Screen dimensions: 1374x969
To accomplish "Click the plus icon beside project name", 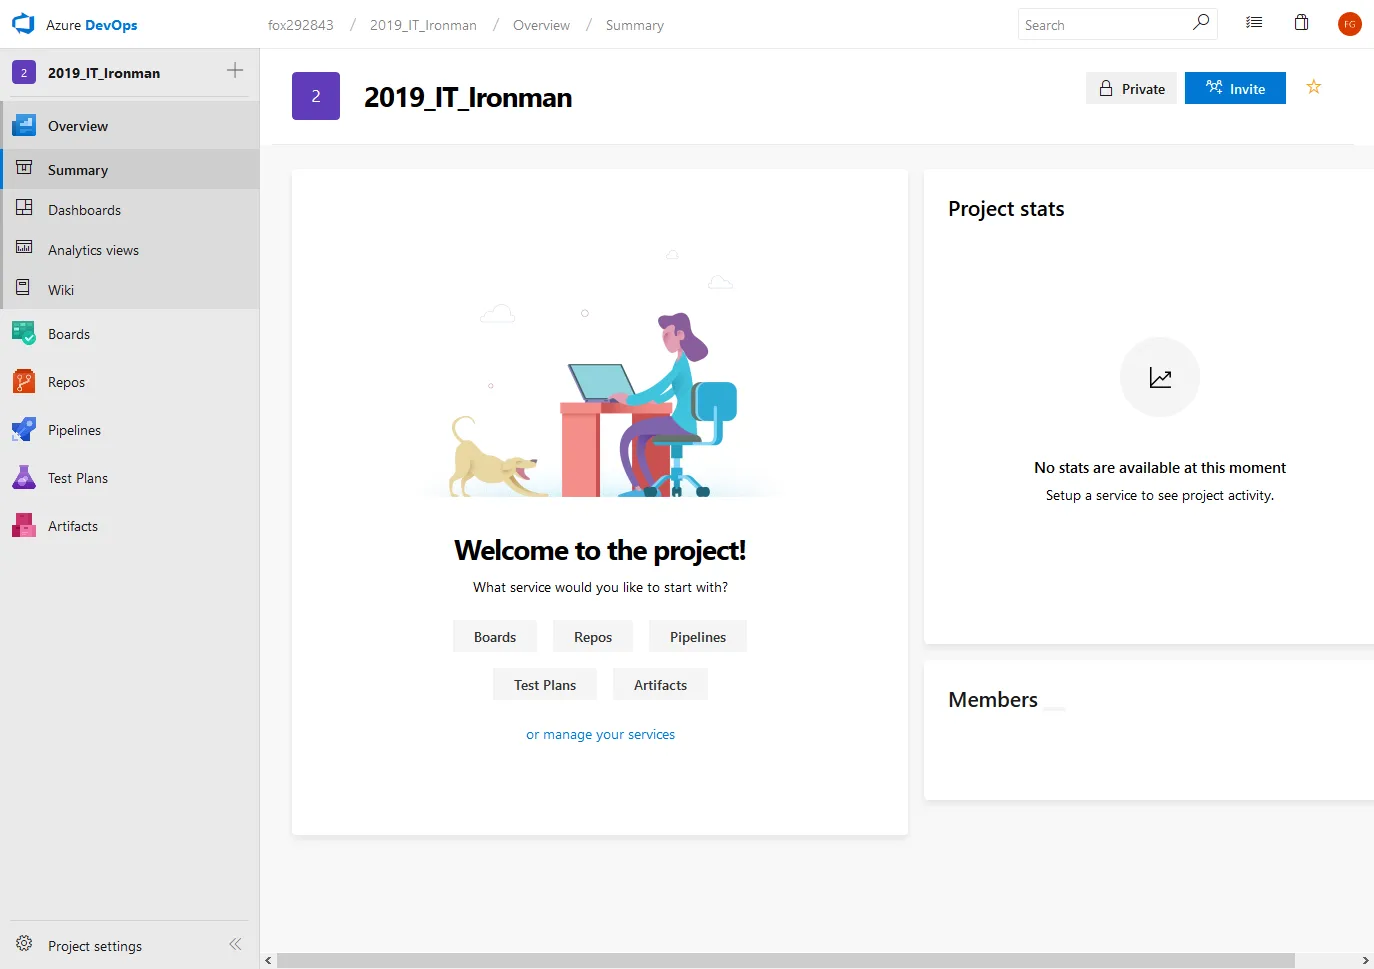I will (x=235, y=70).
